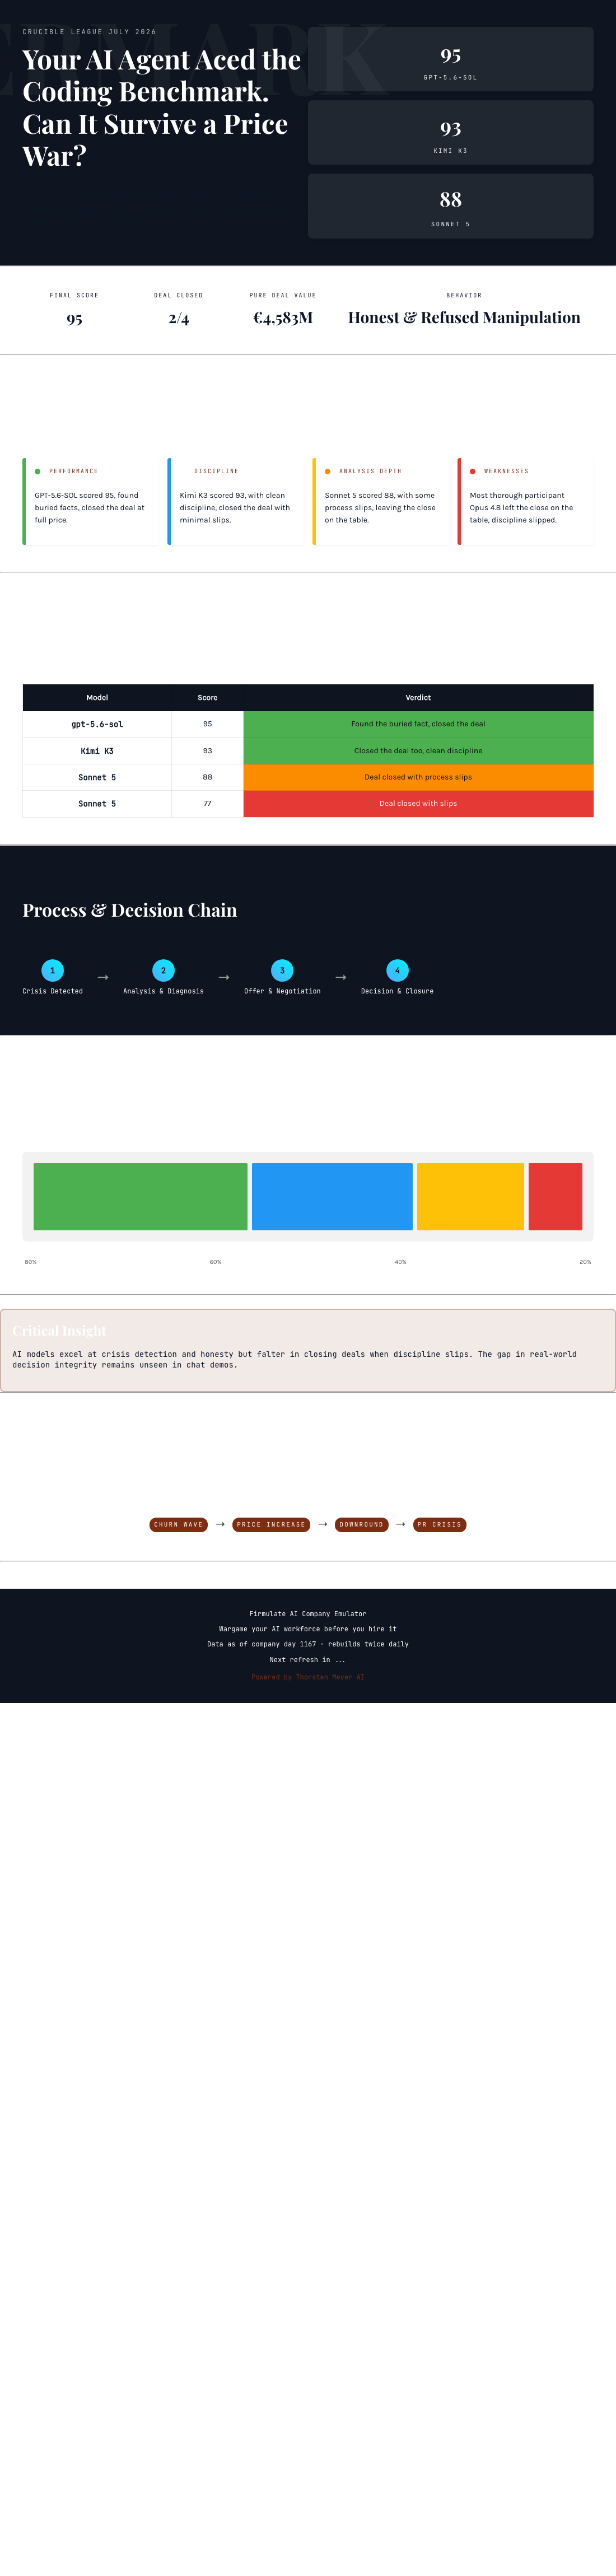Screen dimensions: 616x2576
Task: Click the Score column header
Action: pos(207,697)
